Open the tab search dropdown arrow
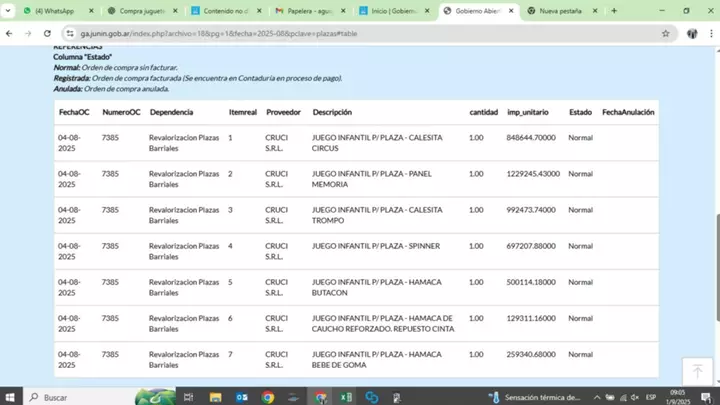720x405 pixels. pyautogui.click(x=8, y=11)
